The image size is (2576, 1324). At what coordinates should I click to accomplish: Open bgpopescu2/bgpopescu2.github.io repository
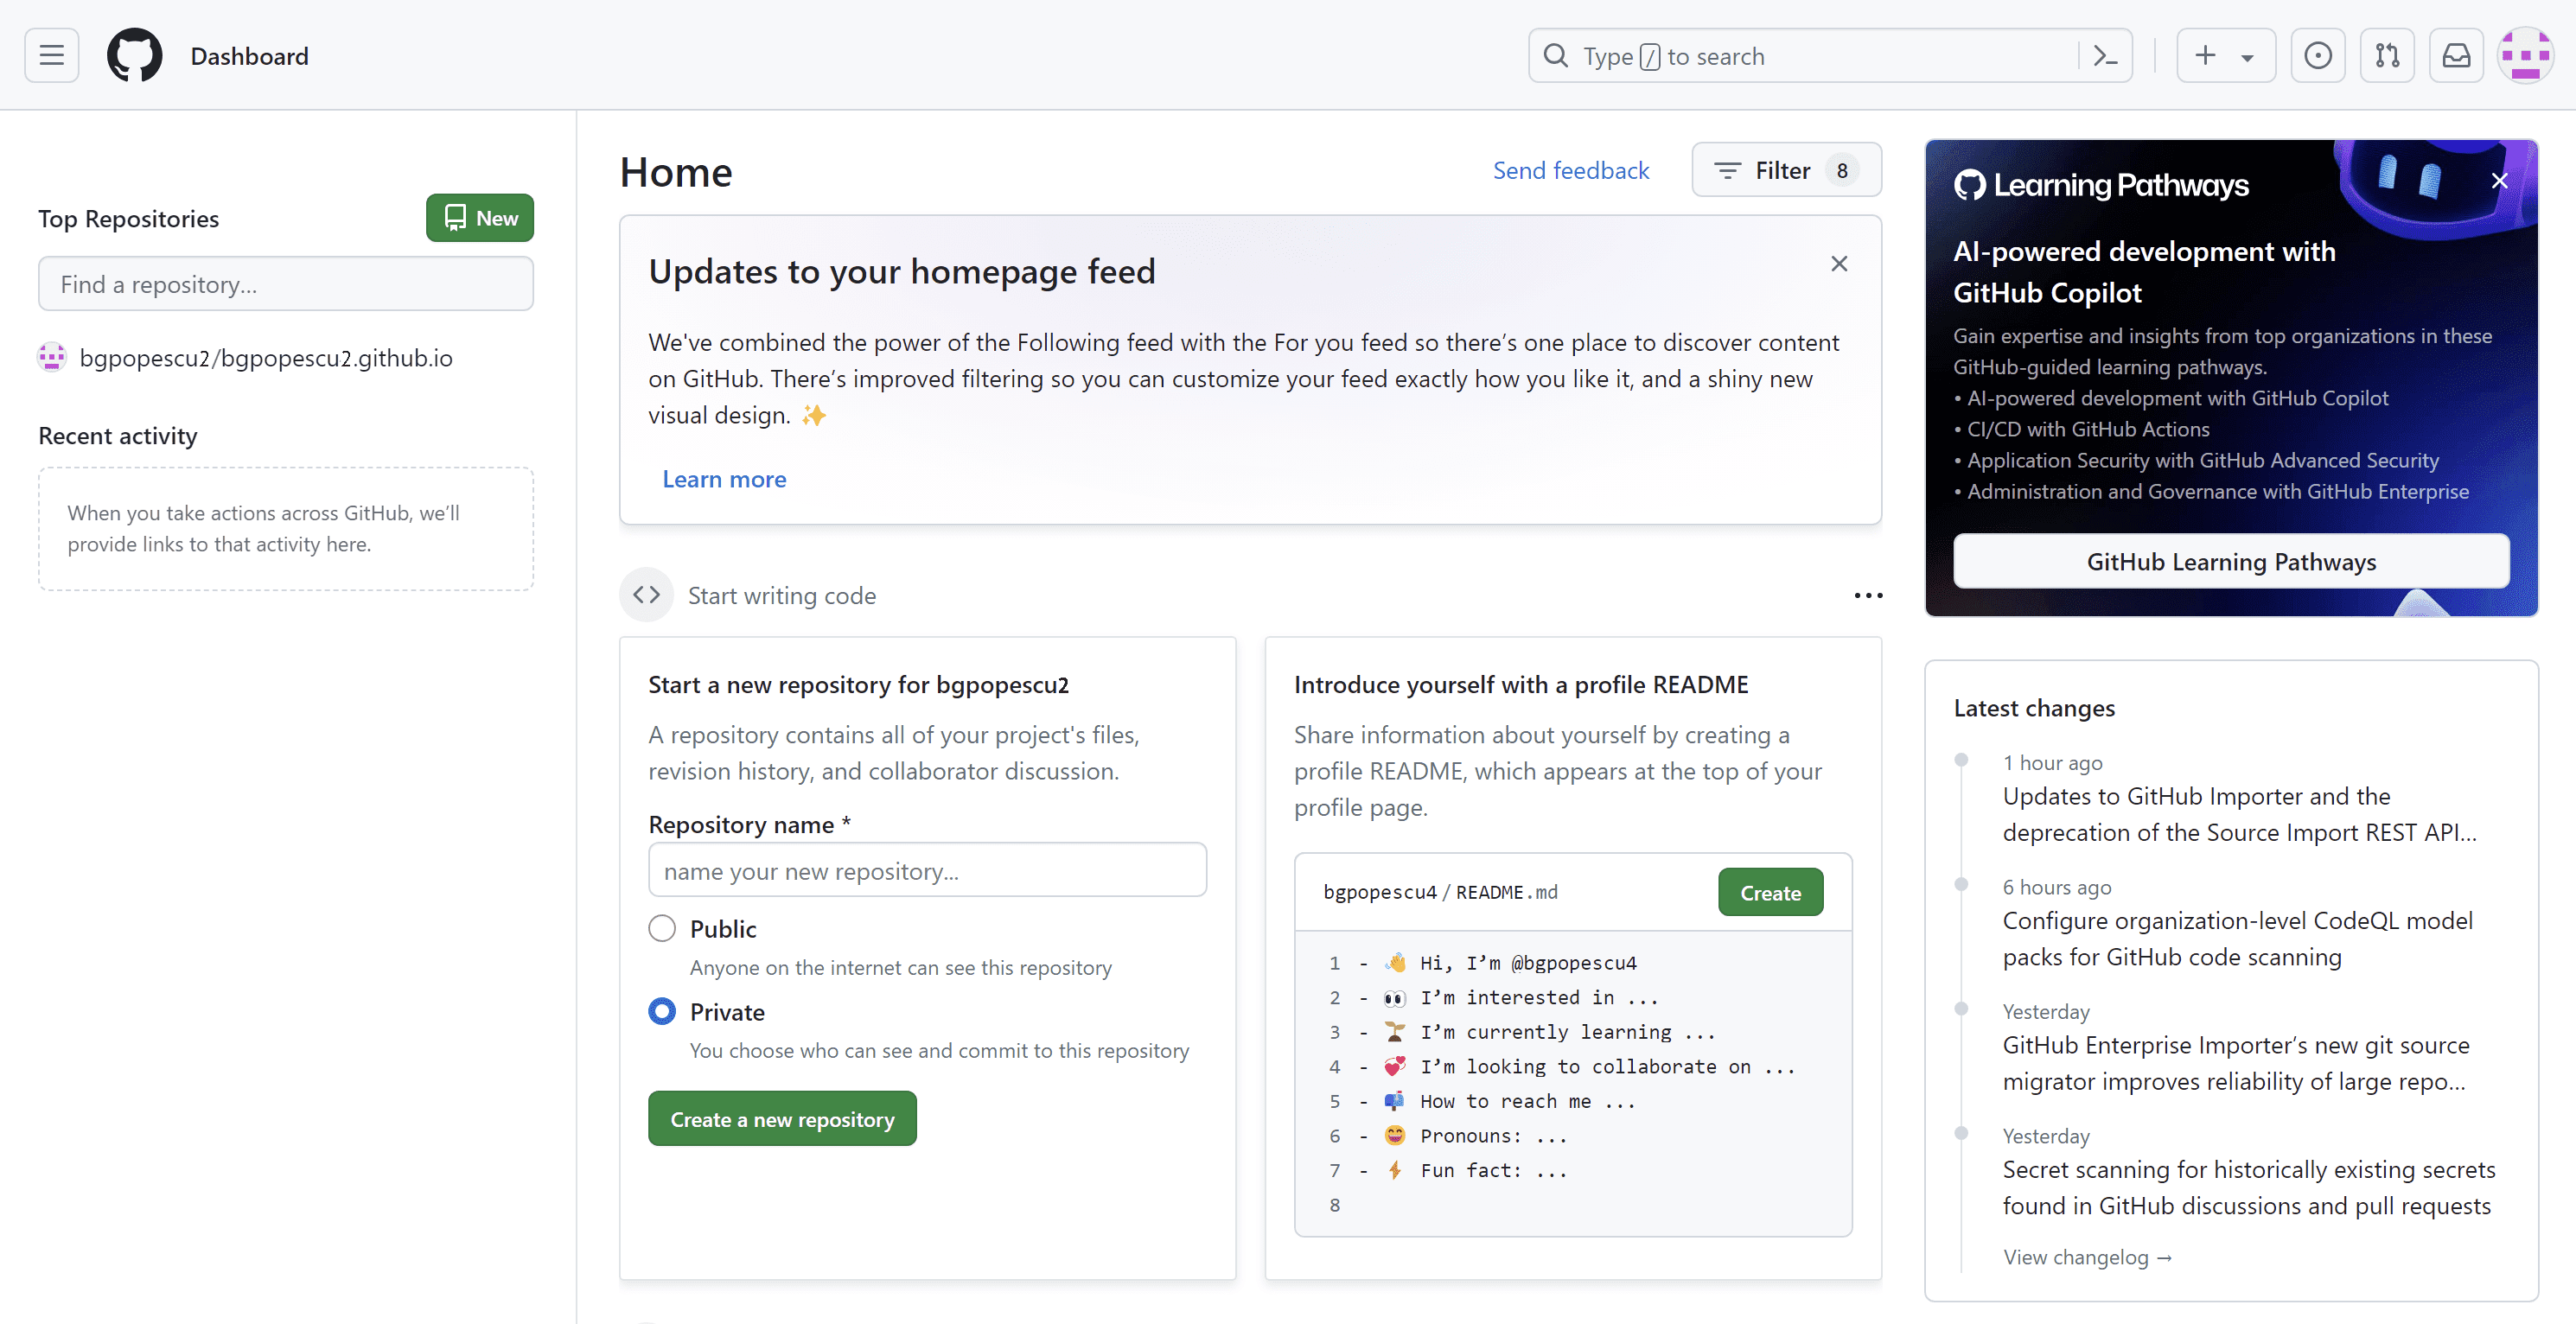click(265, 358)
